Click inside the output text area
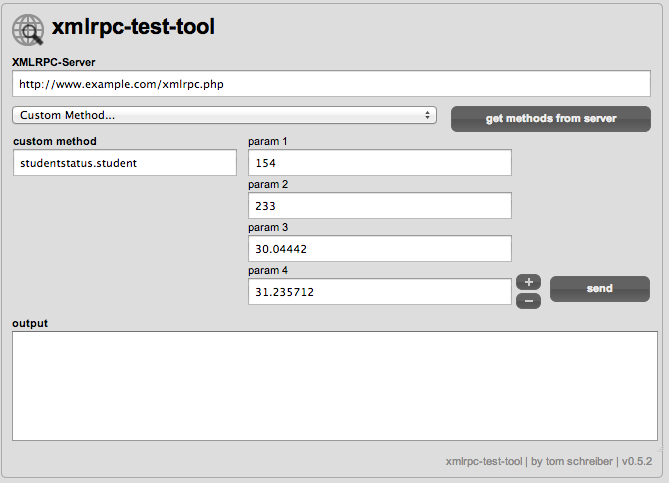 tap(335, 386)
